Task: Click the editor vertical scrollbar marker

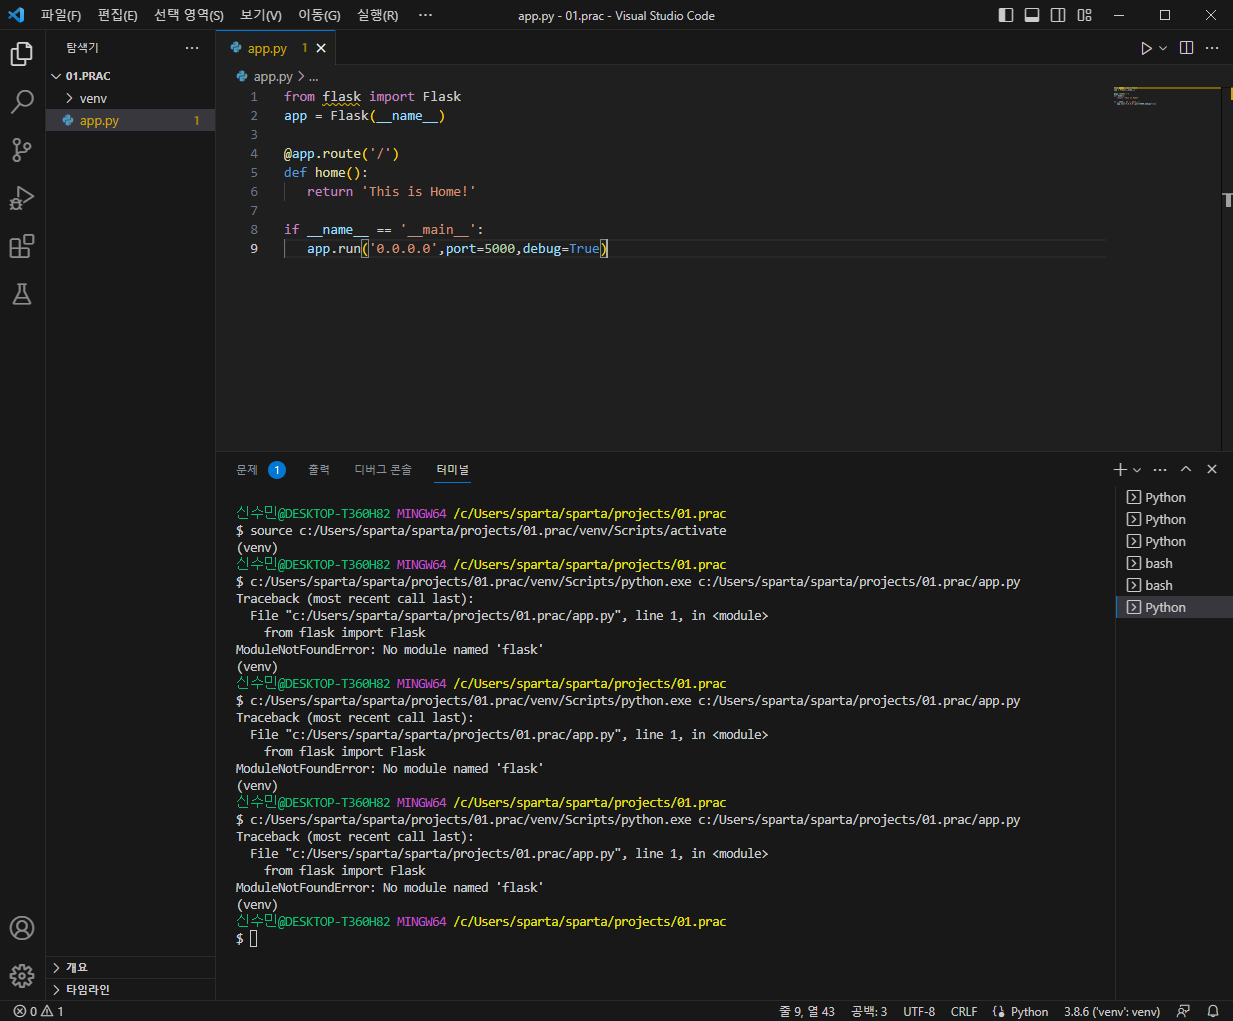Action: pyautogui.click(x=1227, y=200)
